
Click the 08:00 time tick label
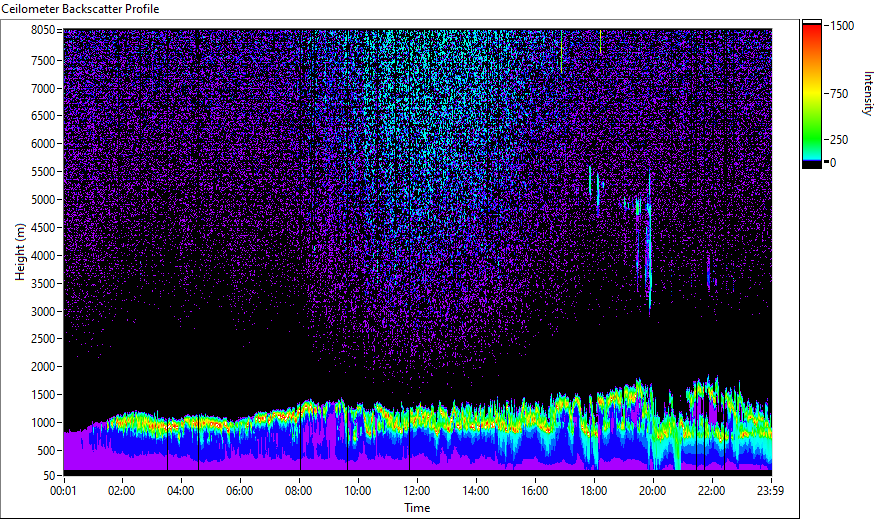pos(298,491)
